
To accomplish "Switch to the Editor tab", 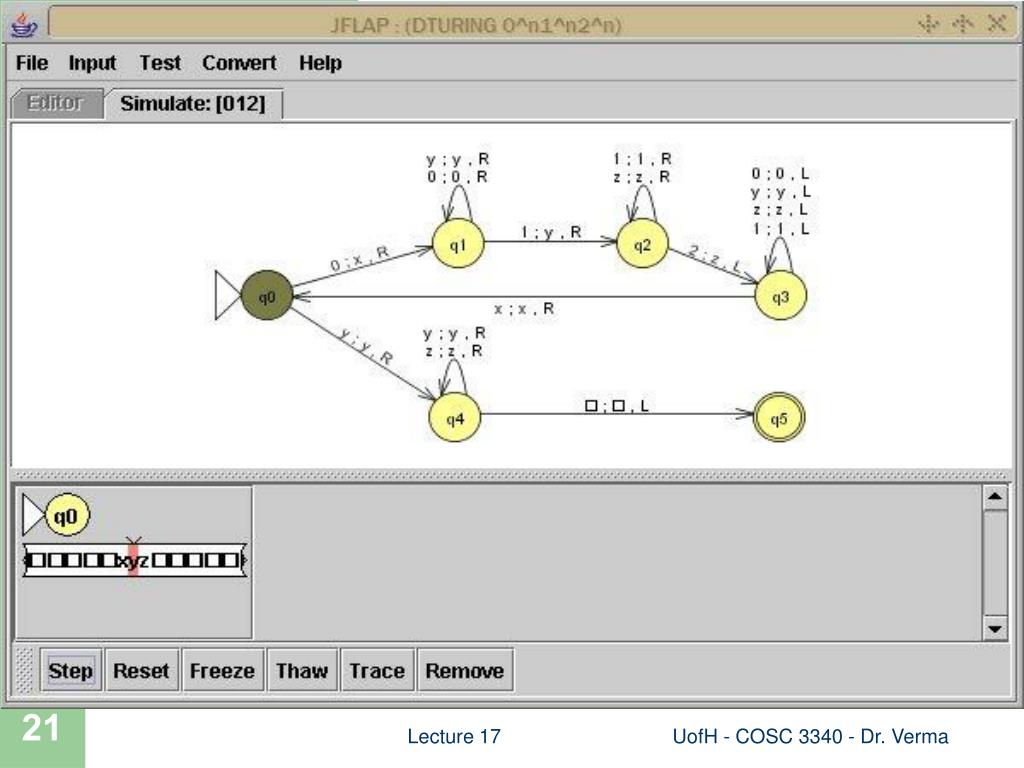I will coord(56,103).
